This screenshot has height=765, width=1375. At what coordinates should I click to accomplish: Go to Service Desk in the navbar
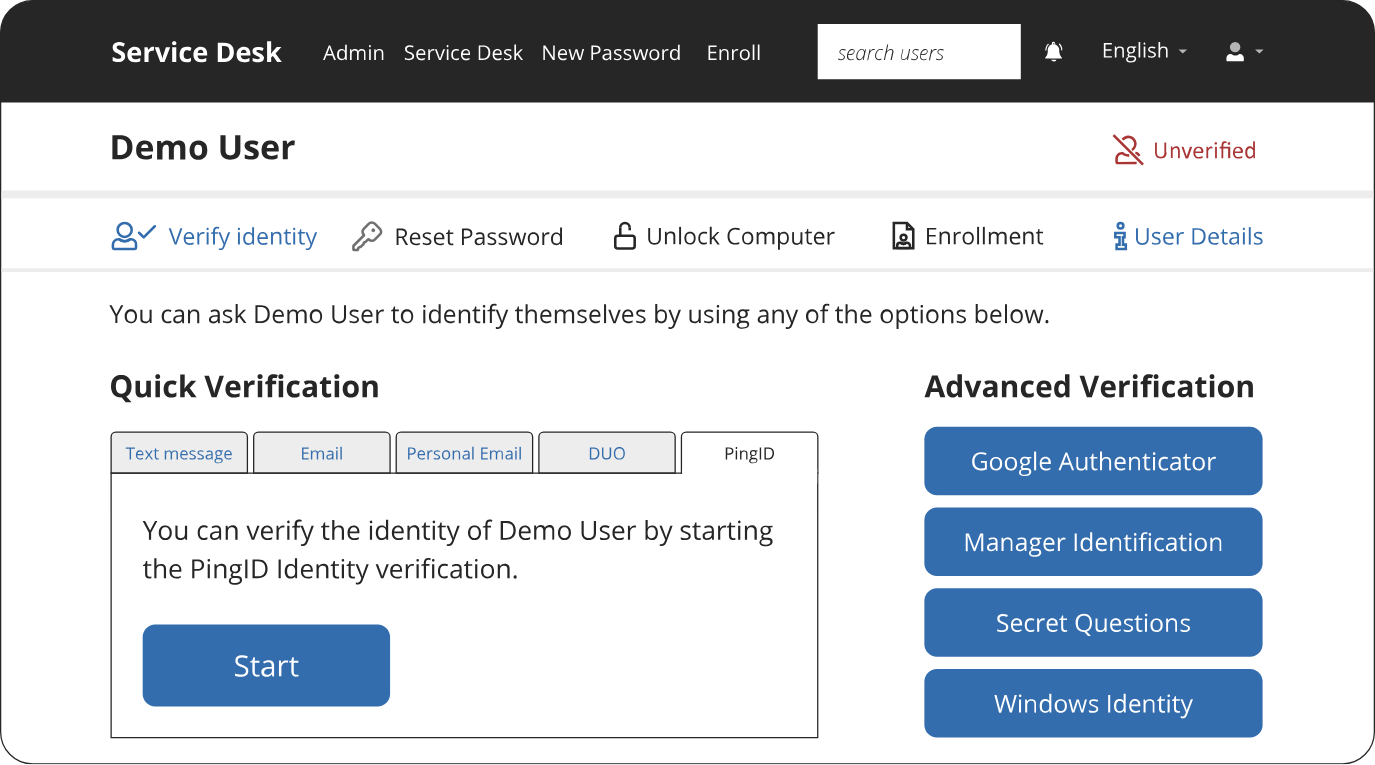click(463, 53)
